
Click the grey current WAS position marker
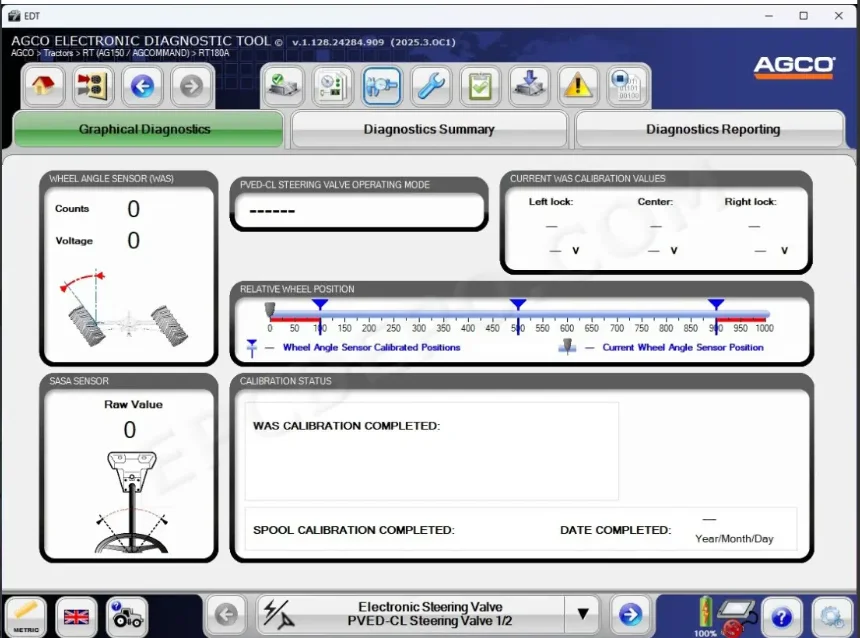point(269,309)
